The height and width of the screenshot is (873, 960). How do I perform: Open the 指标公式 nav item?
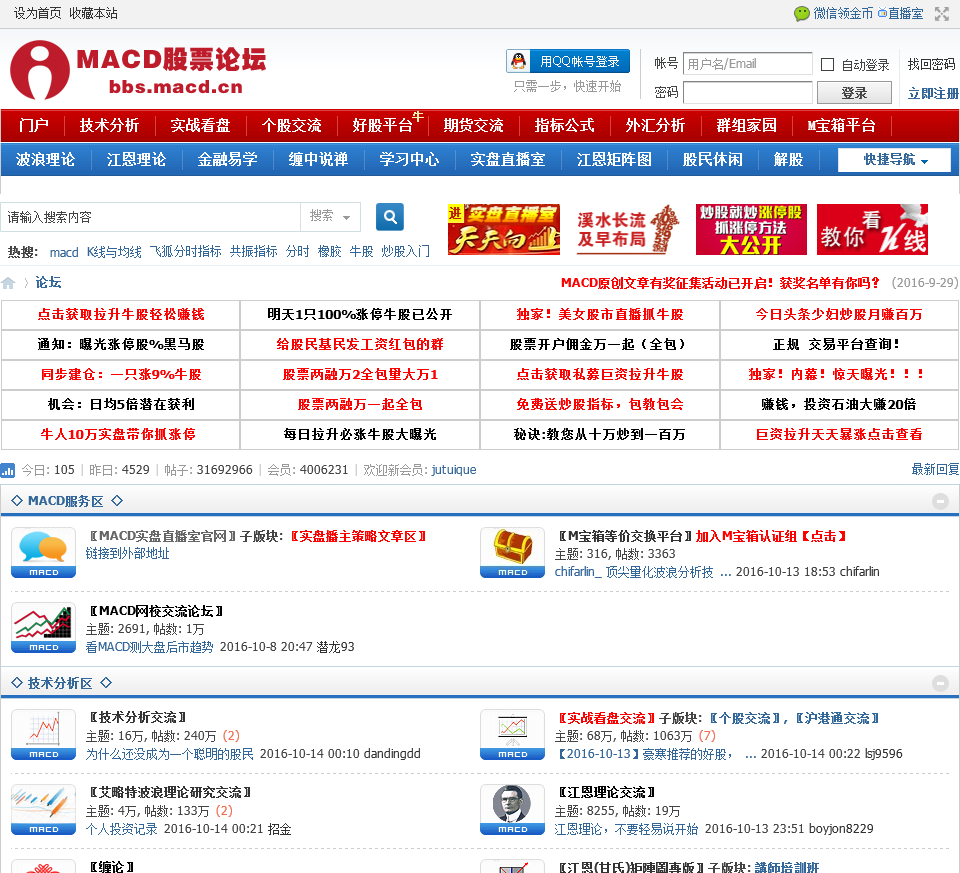pyautogui.click(x=564, y=126)
